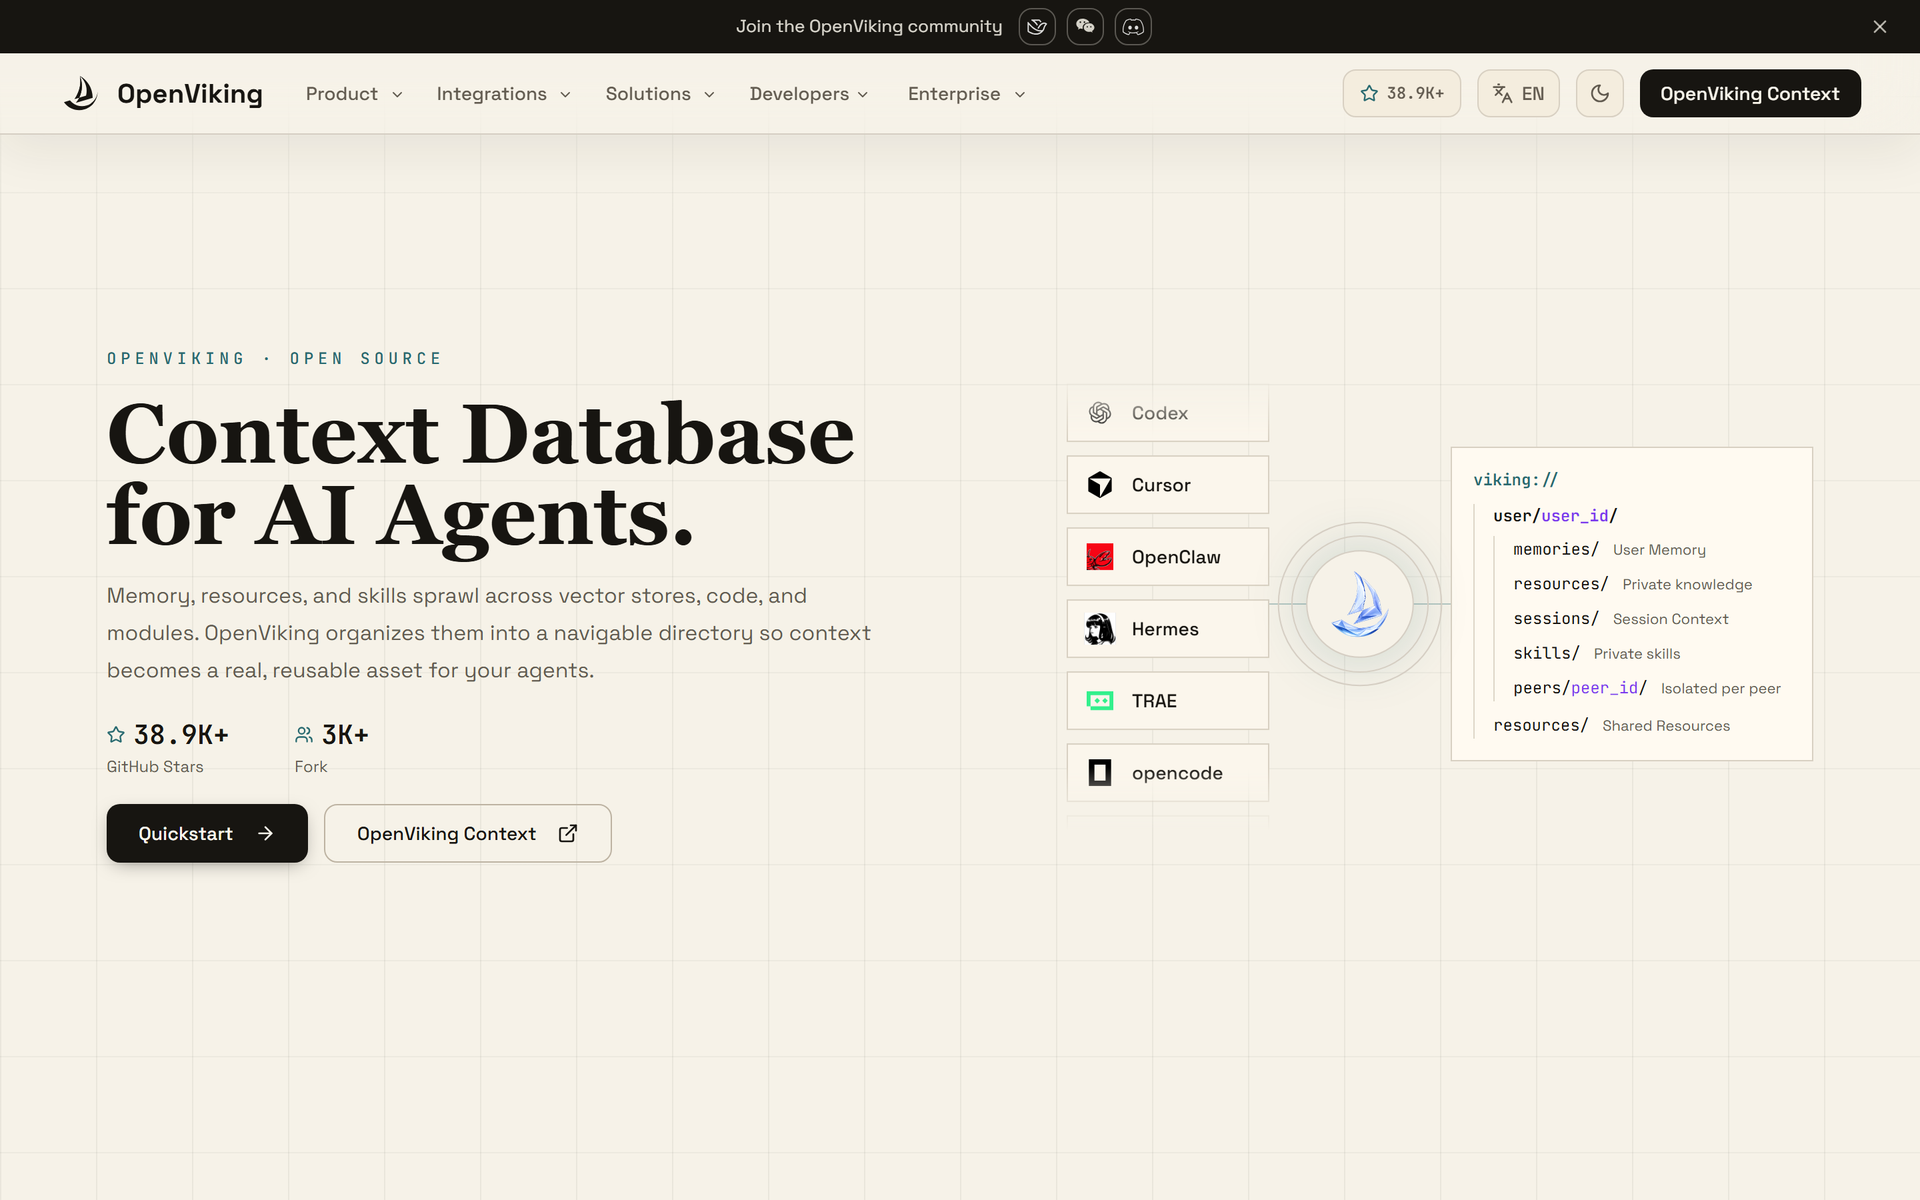Click the memories/ User Memory entry
Screen dimensions: 1920x1200
(x=1610, y=550)
